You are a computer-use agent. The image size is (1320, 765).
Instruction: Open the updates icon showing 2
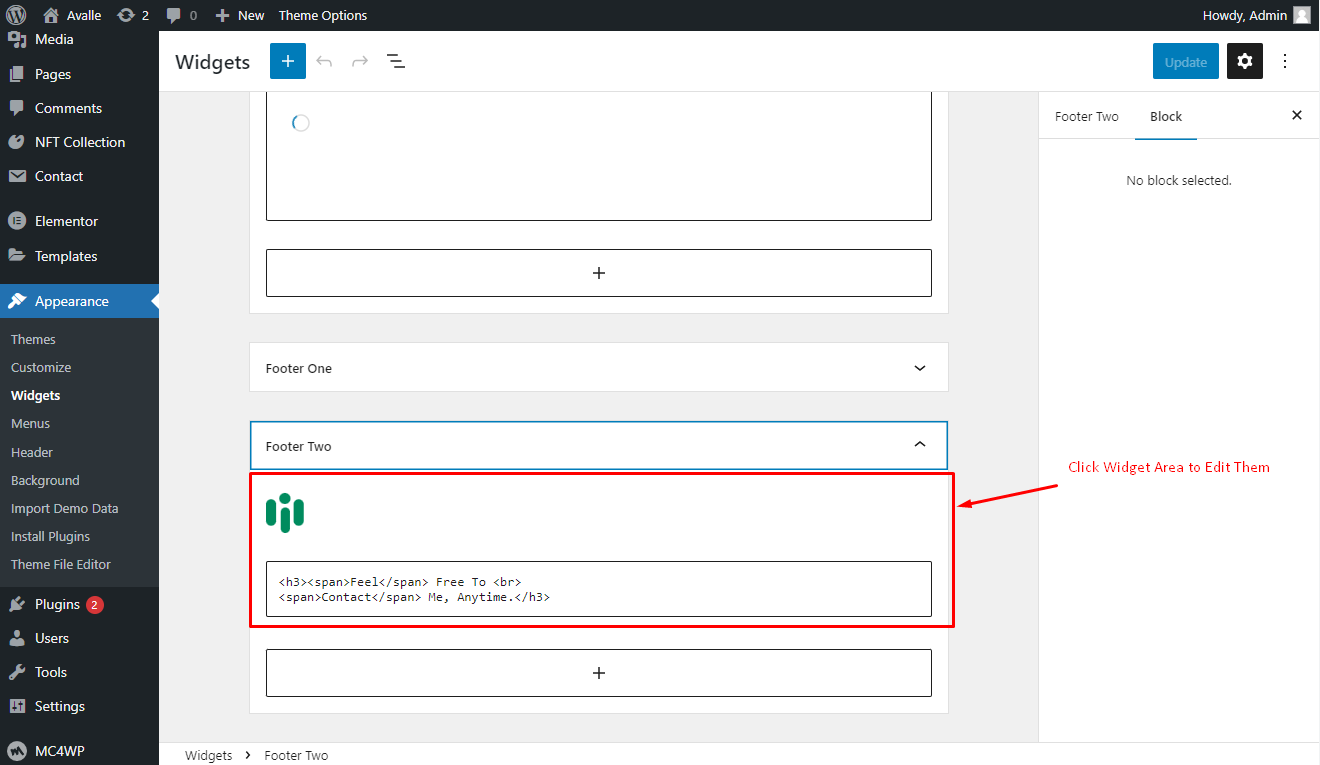coord(133,15)
